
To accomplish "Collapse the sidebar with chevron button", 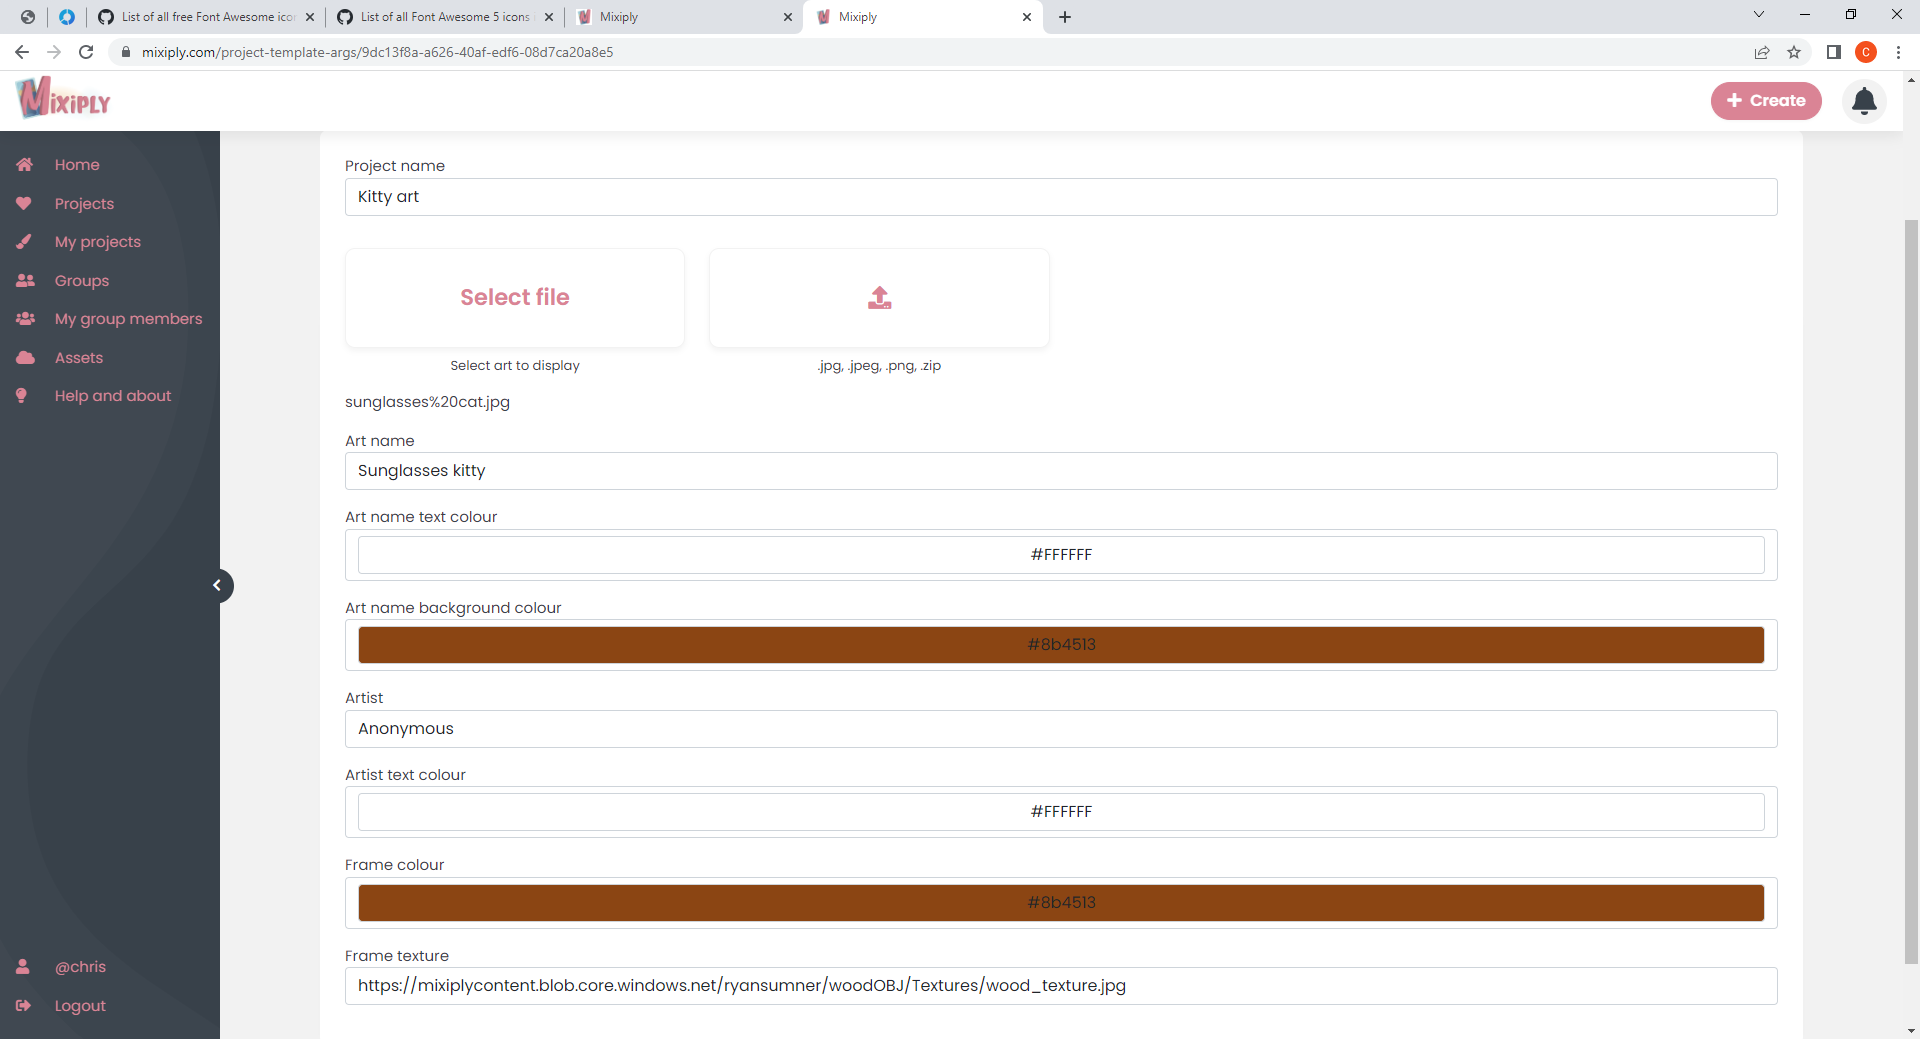I will tap(217, 586).
